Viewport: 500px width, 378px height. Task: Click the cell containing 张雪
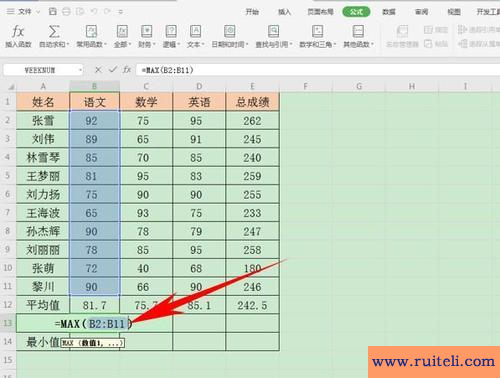click(43, 121)
